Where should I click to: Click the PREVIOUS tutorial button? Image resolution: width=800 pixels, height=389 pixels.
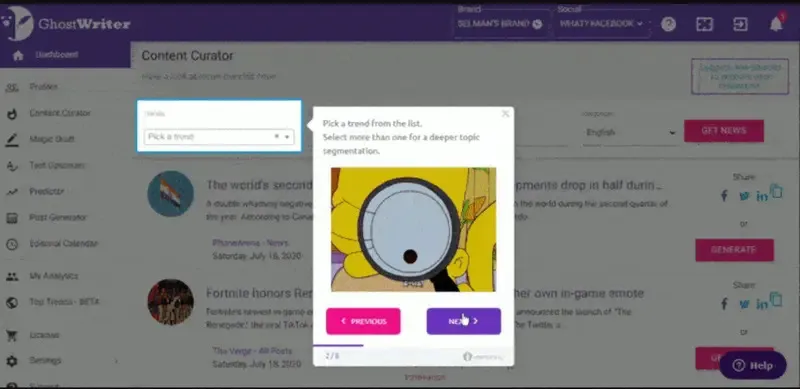(x=363, y=321)
